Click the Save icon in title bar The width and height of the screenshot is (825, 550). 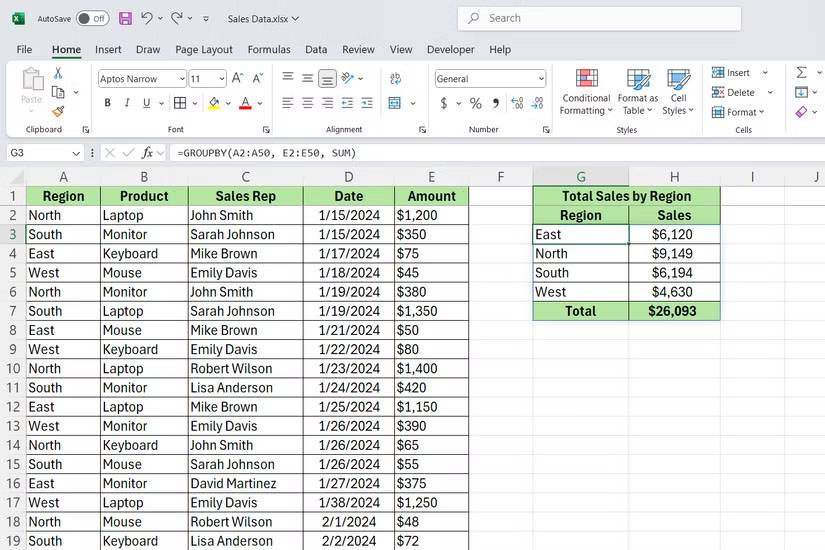tap(125, 18)
